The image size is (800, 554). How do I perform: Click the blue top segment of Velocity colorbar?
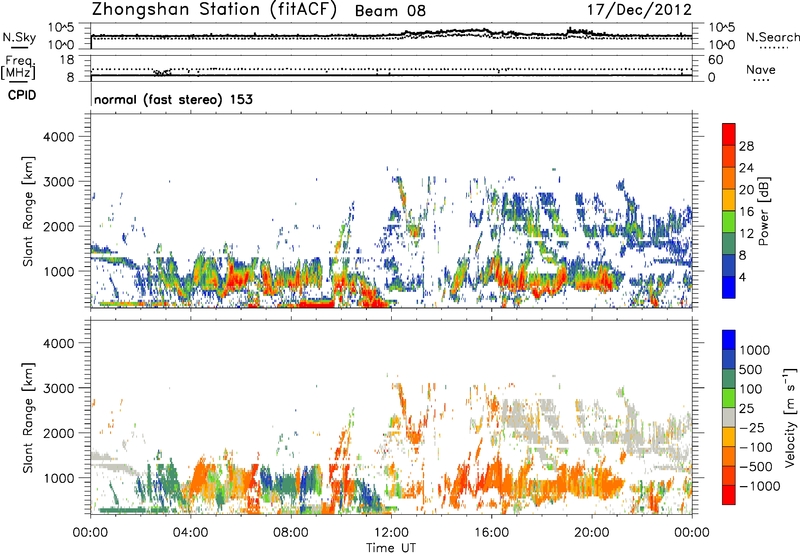tap(729, 340)
